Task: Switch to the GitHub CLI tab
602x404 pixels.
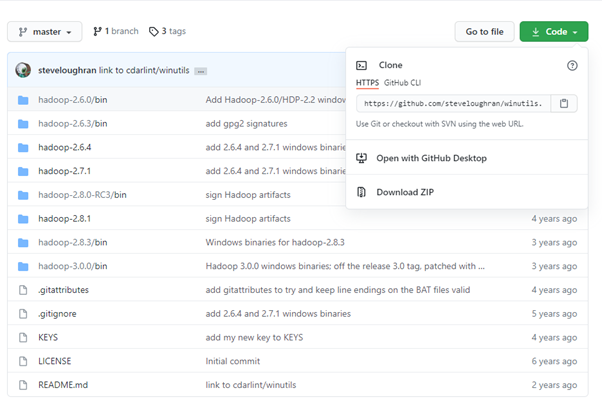Action: [402, 83]
